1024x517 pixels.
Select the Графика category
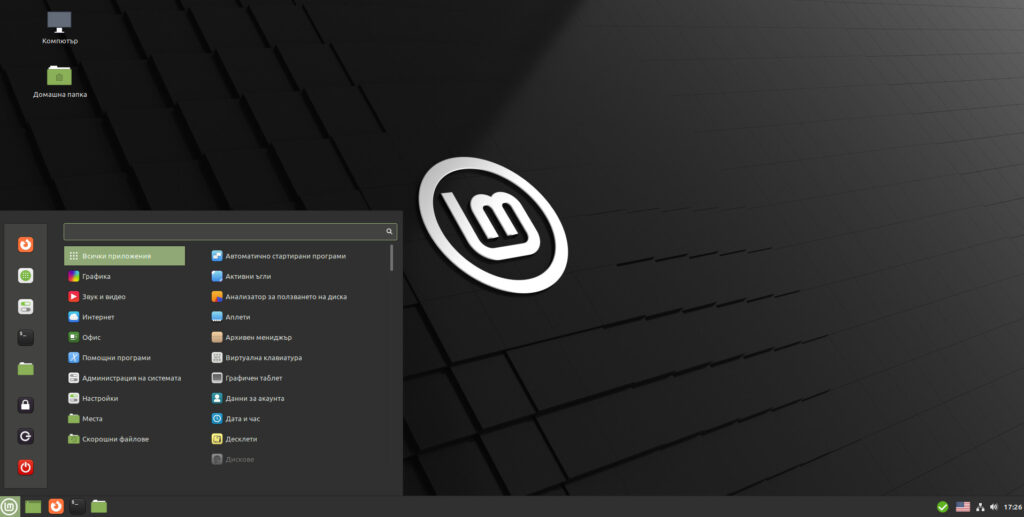point(124,276)
